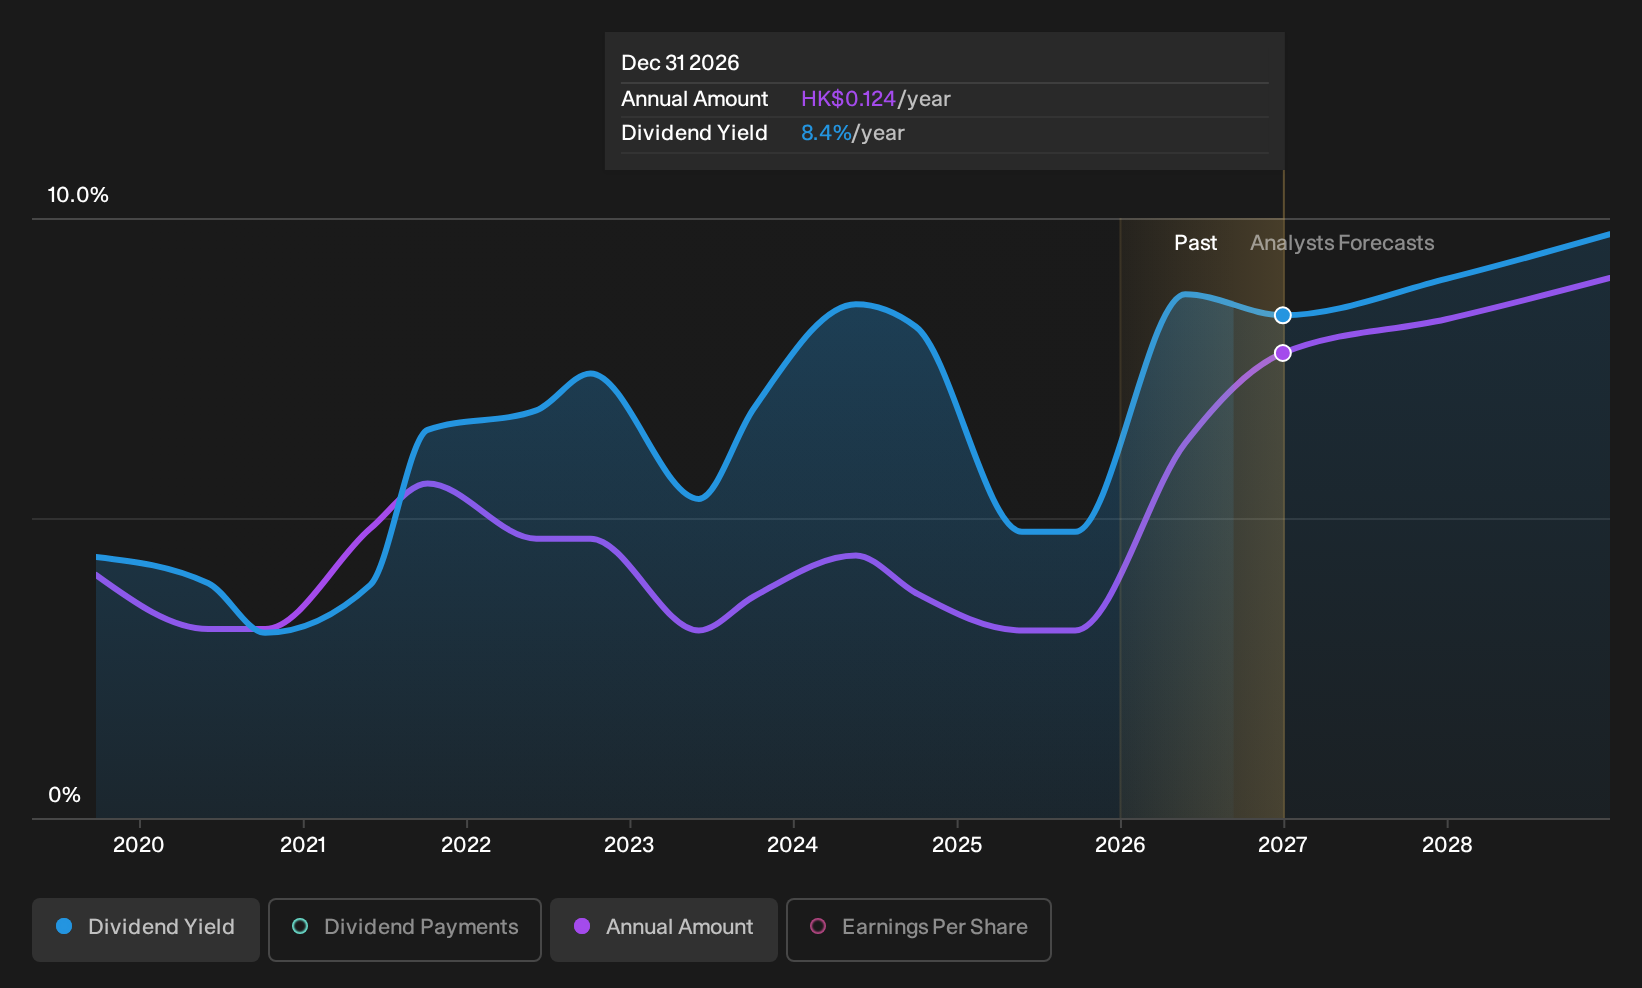Click the 2028 x-axis label
The height and width of the screenshot is (988, 1642).
tap(1447, 845)
